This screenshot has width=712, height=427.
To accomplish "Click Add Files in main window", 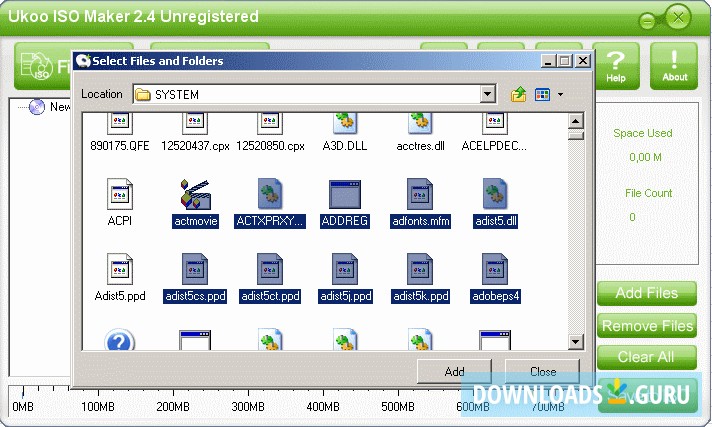I will click(x=647, y=293).
